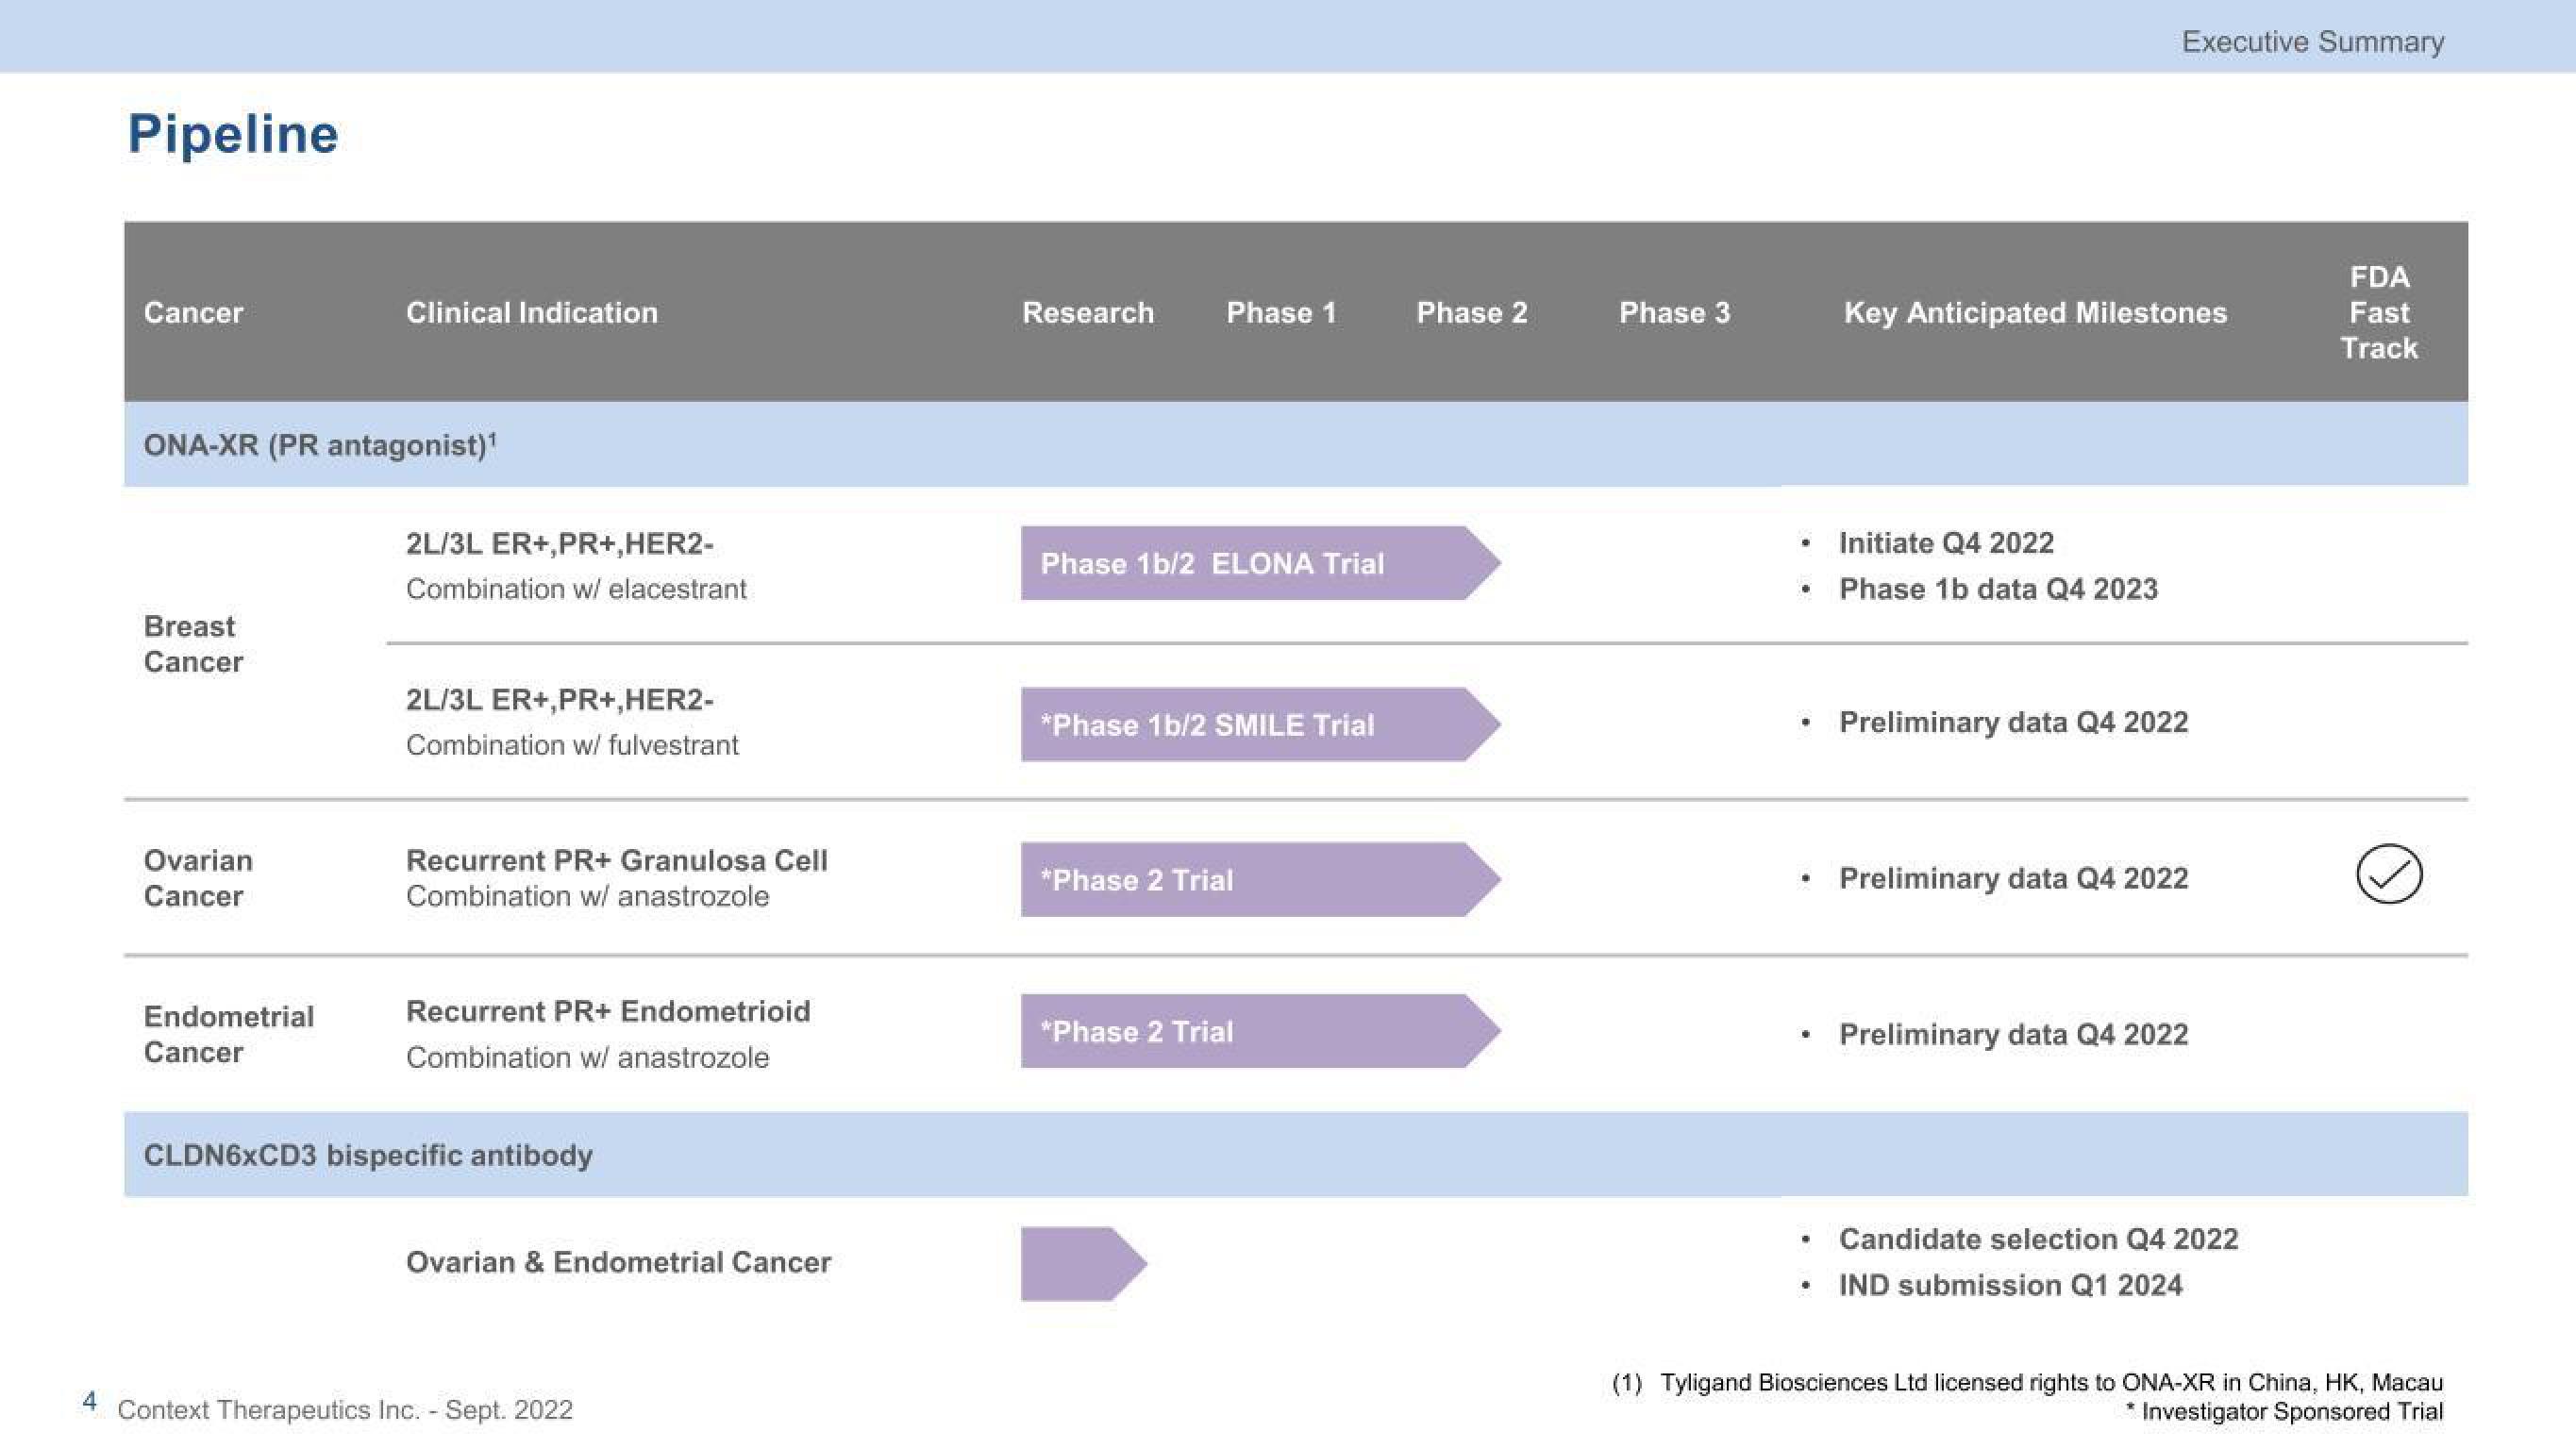Click the Context Therapeutics Inc. footer text
The image size is (2576, 1448).
345,1410
